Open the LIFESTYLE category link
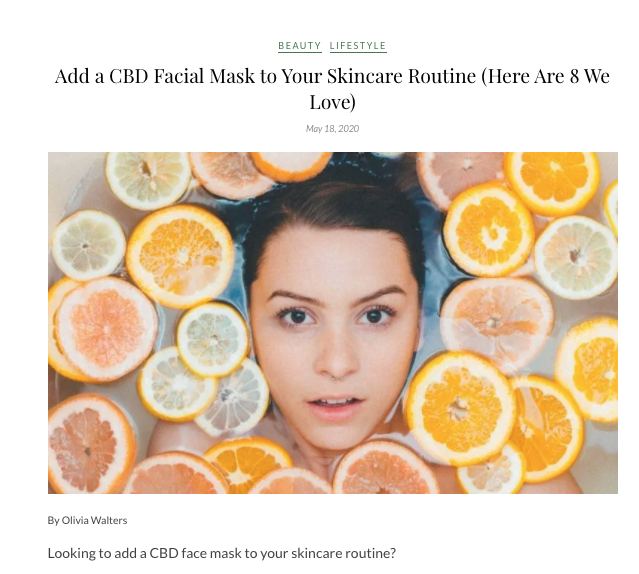Viewport: 639px width, 574px height. 358,46
